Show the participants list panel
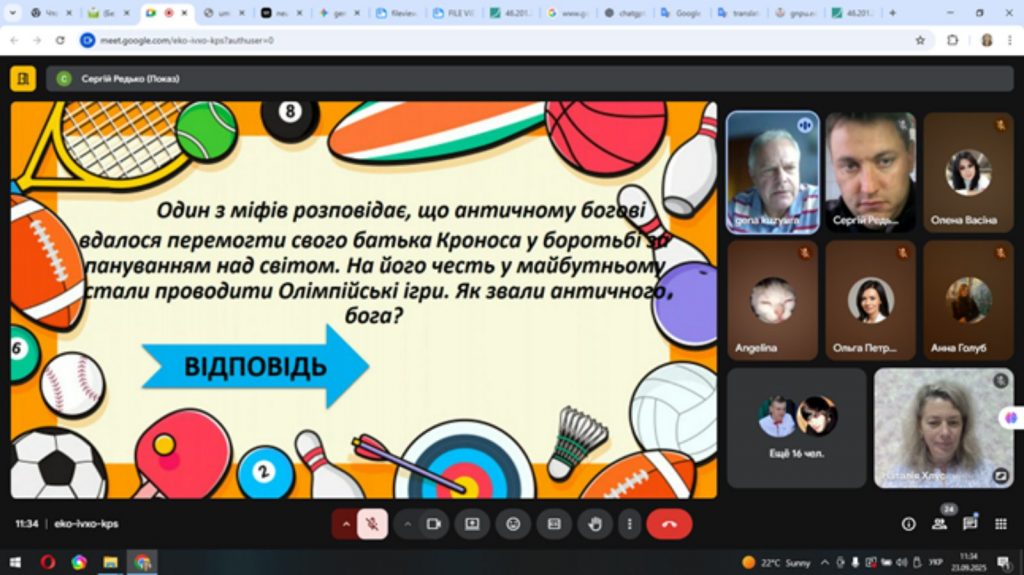1024x575 pixels. (939, 524)
